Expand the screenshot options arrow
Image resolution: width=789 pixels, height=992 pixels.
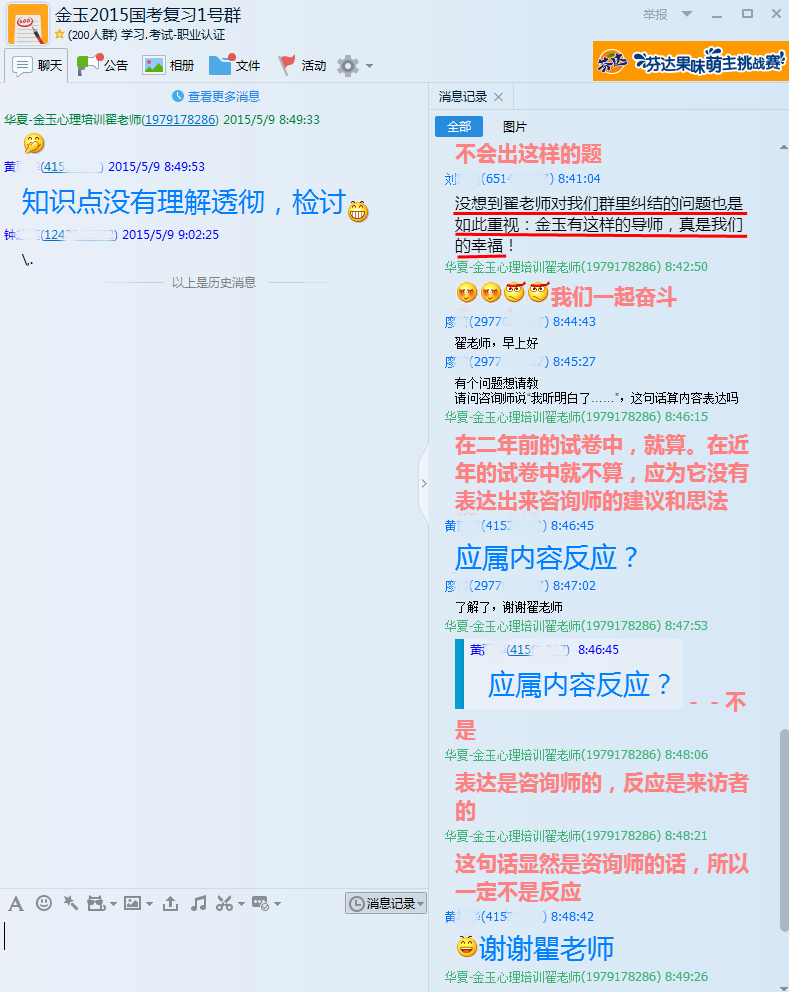[240, 904]
